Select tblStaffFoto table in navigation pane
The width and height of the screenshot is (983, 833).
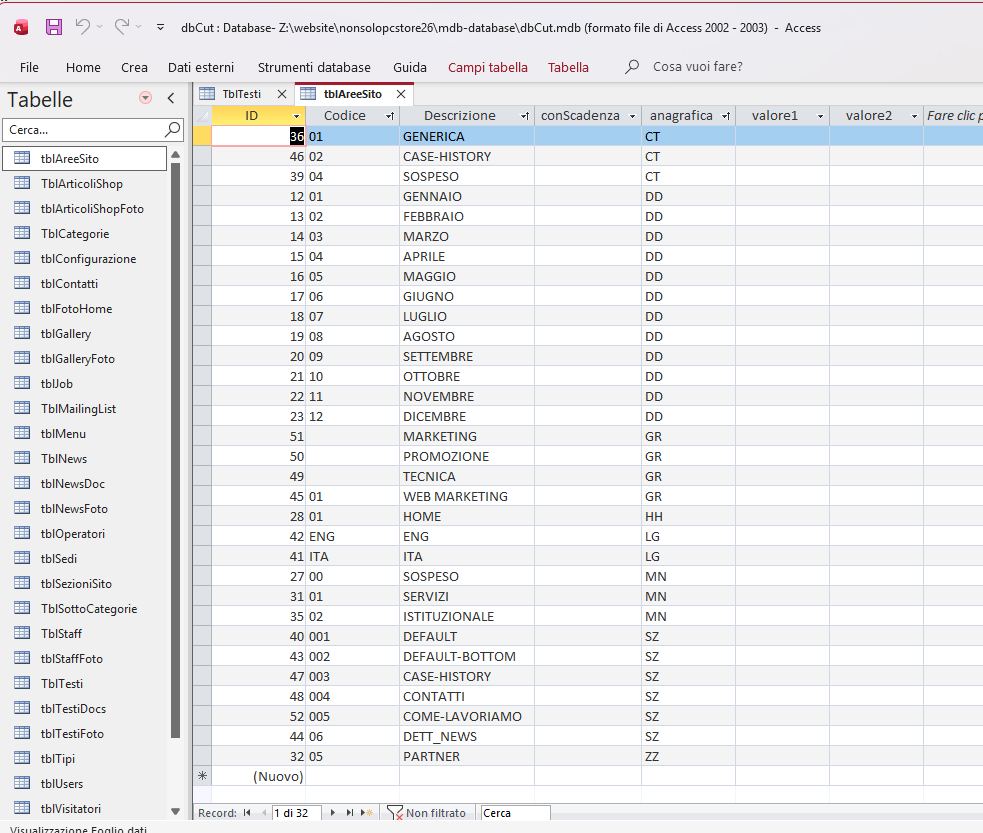[x=85, y=659]
